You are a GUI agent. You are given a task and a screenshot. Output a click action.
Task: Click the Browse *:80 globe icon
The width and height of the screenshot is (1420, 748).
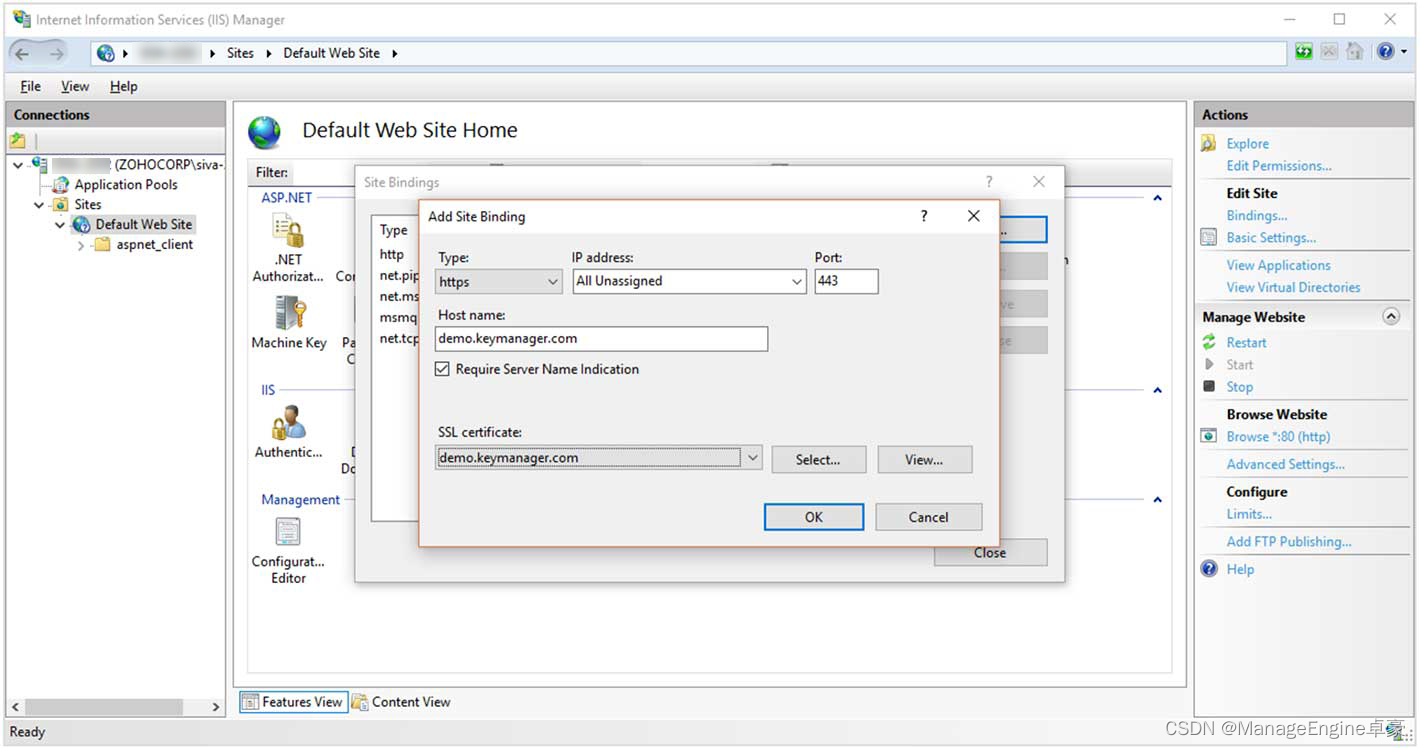1209,436
